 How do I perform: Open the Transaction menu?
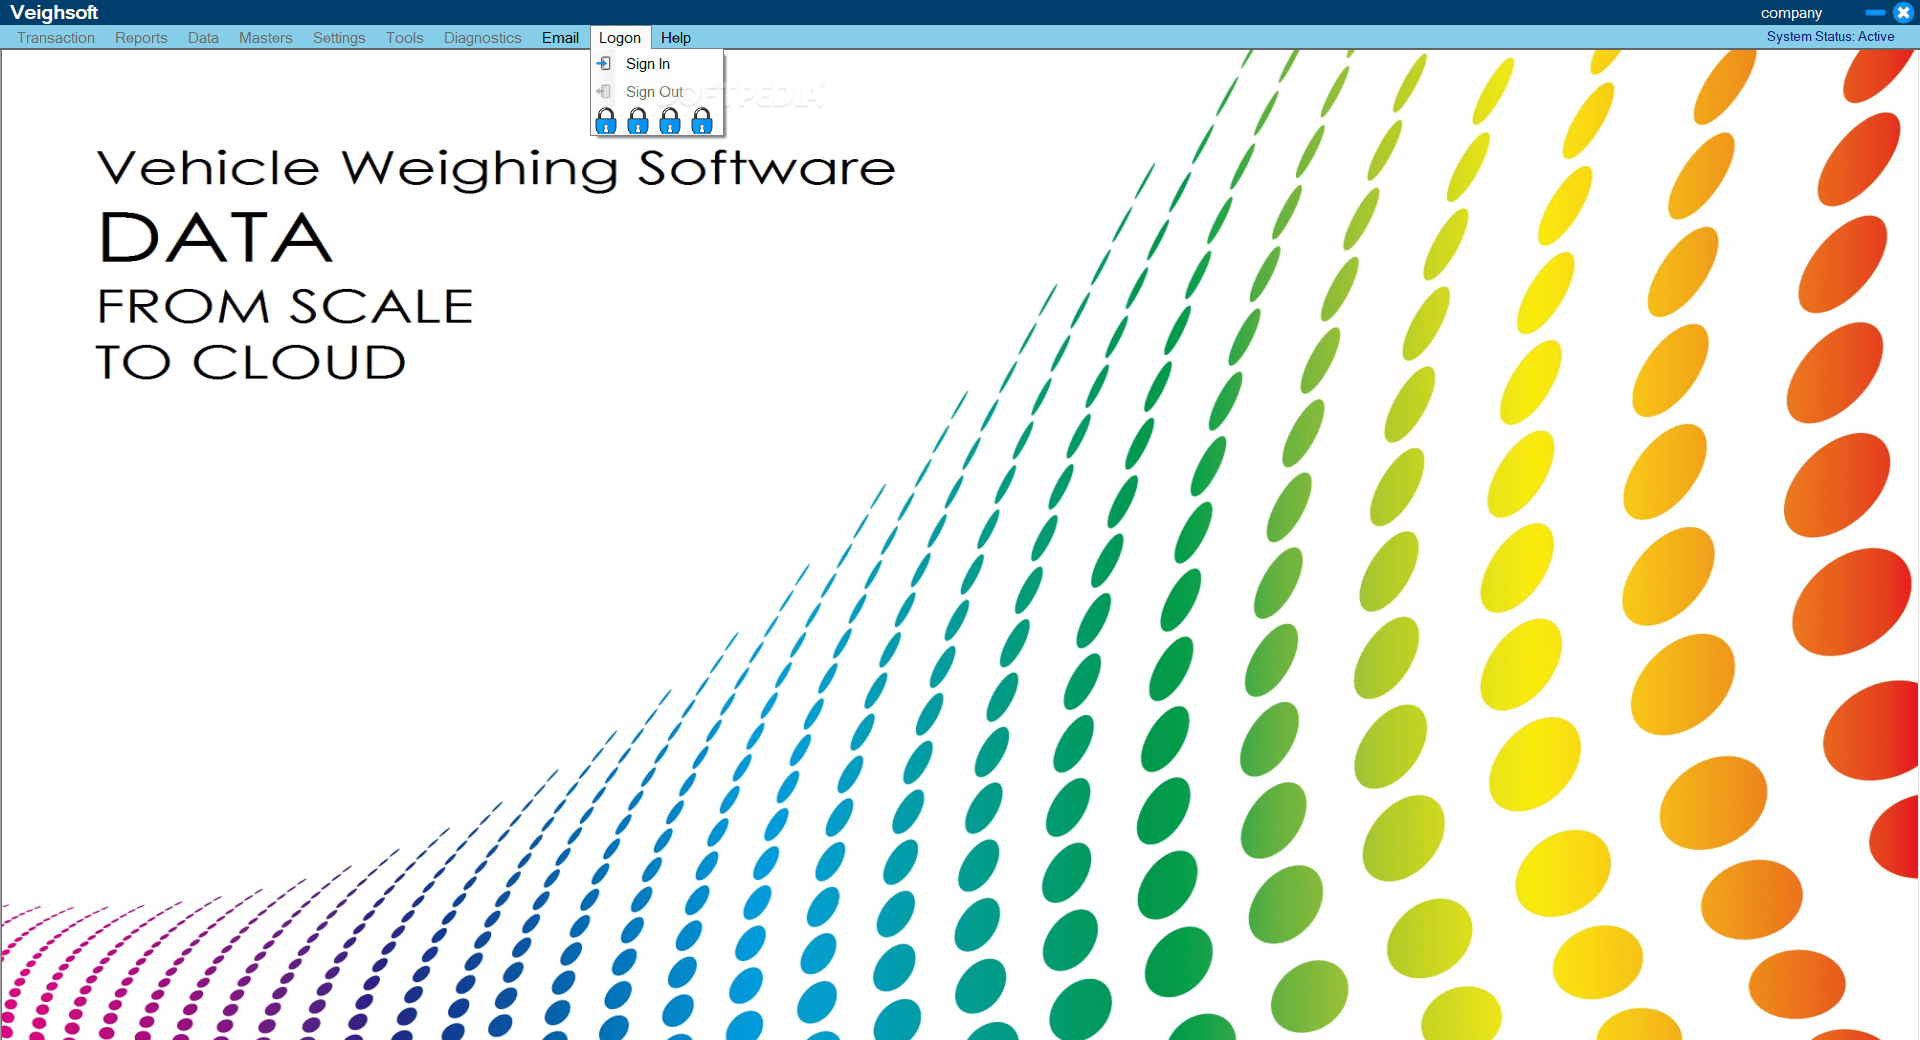pos(56,38)
